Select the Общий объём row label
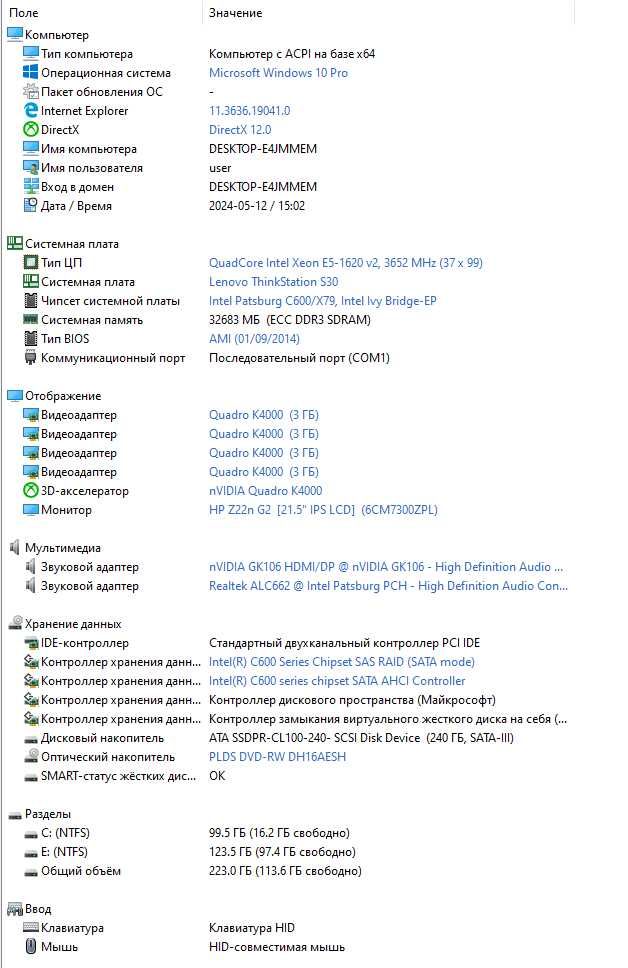 [x=81, y=871]
